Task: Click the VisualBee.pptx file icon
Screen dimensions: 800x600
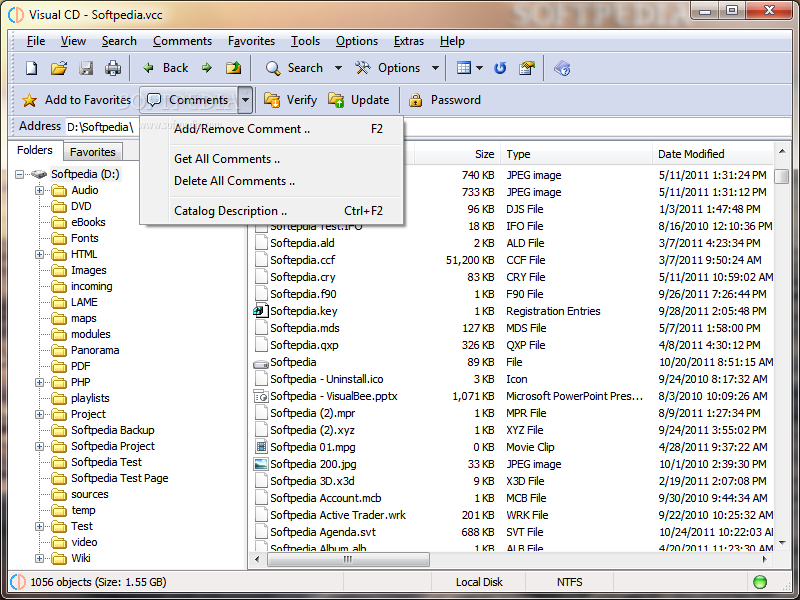Action: pyautogui.click(x=261, y=396)
